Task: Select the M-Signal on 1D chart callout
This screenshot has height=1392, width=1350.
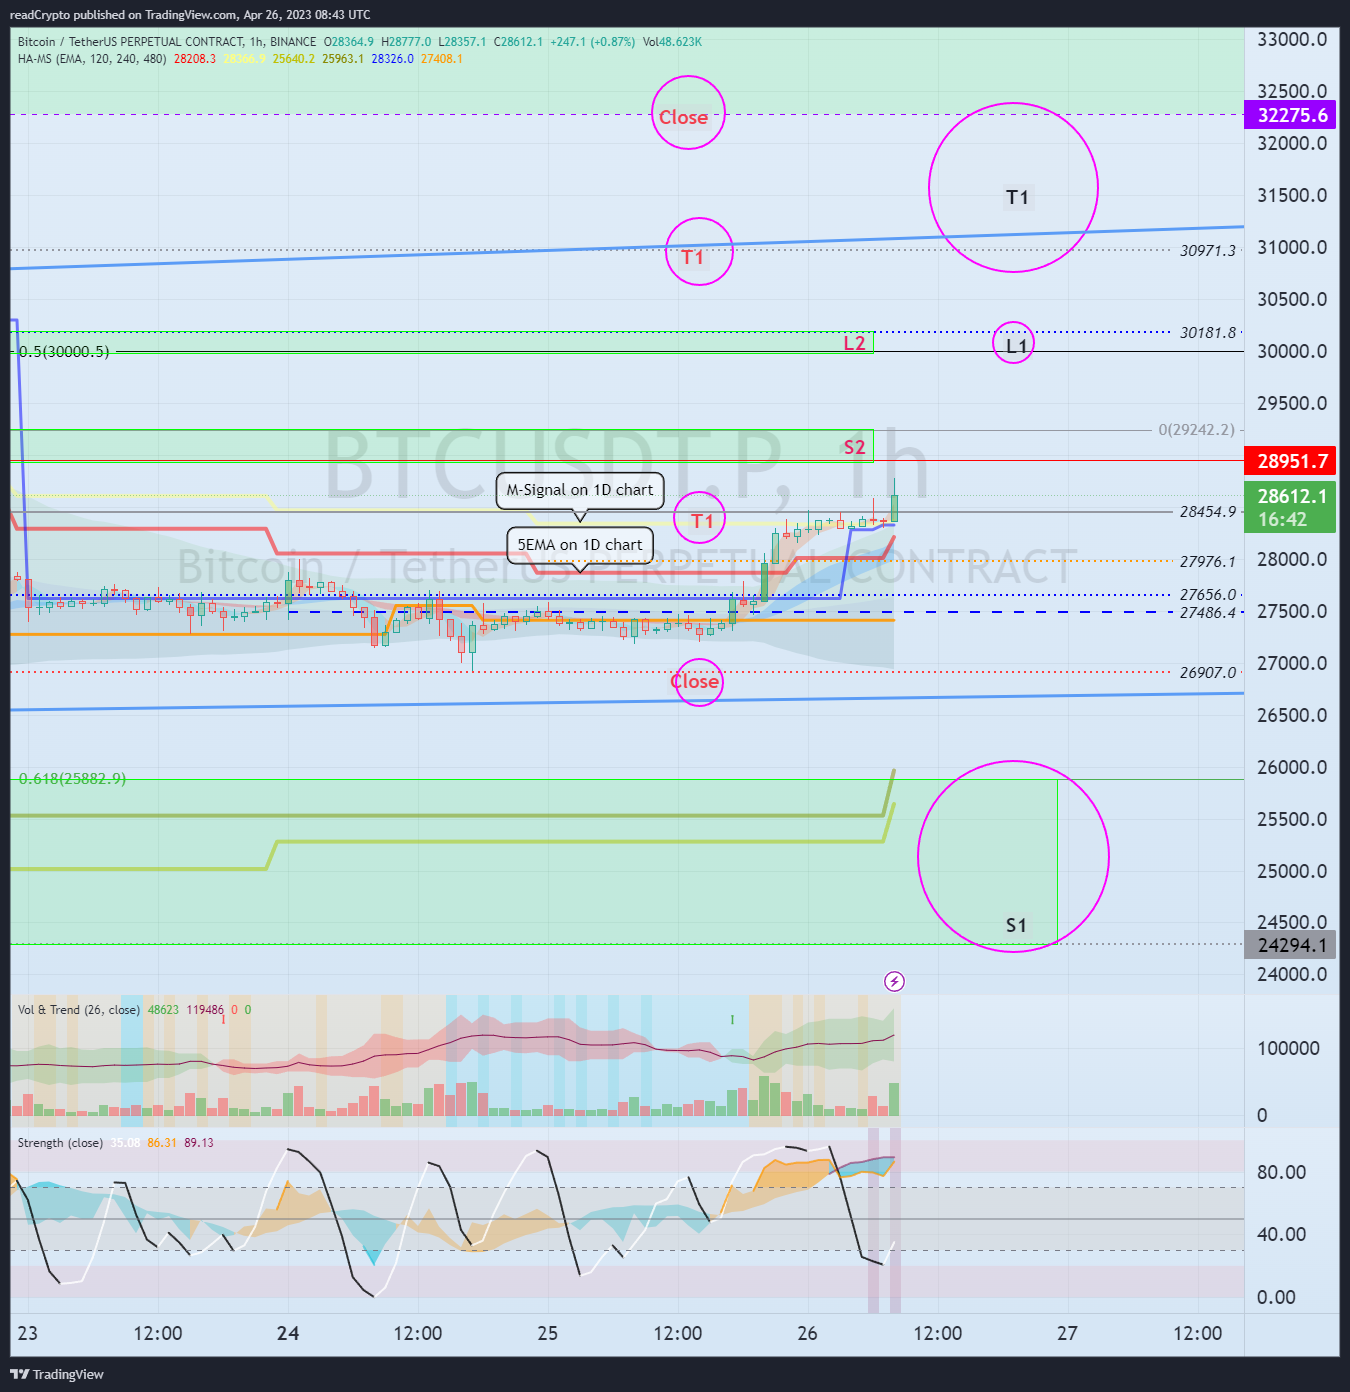Action: (580, 490)
